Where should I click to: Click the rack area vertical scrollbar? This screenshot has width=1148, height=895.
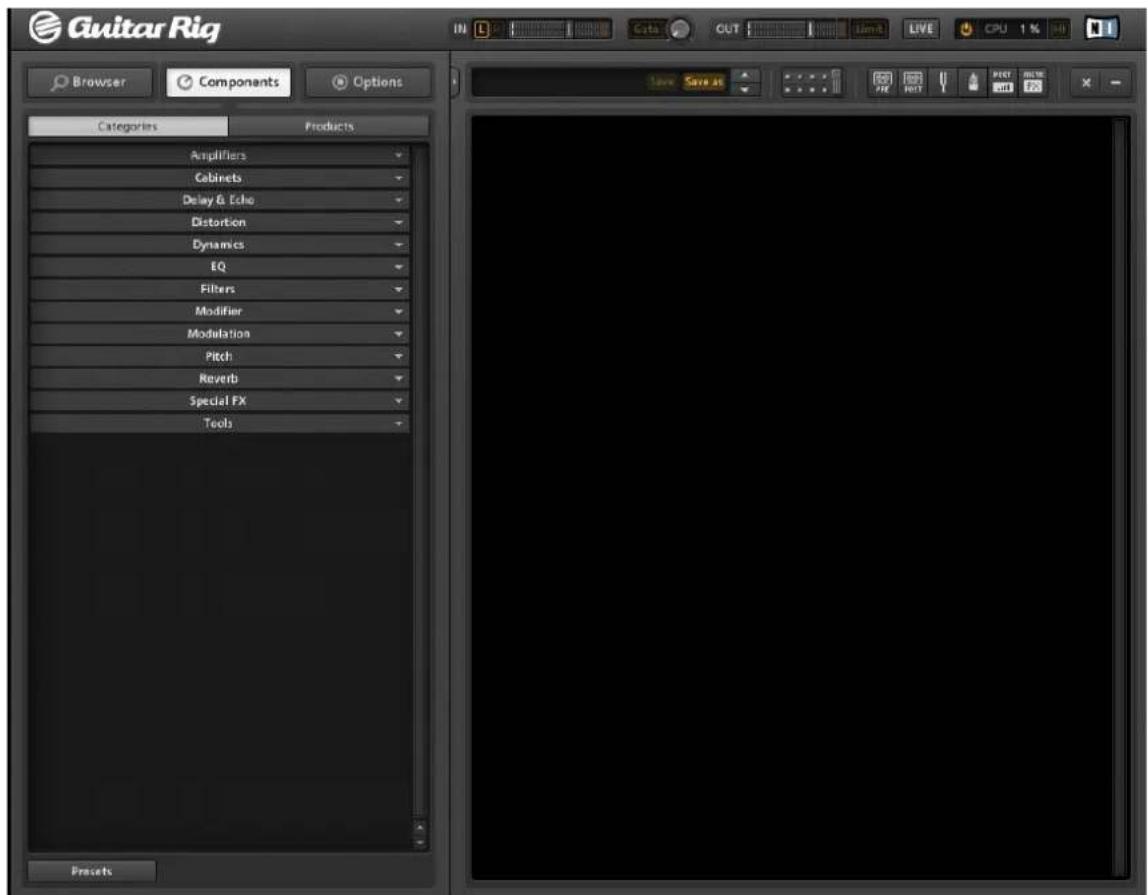1118,495
